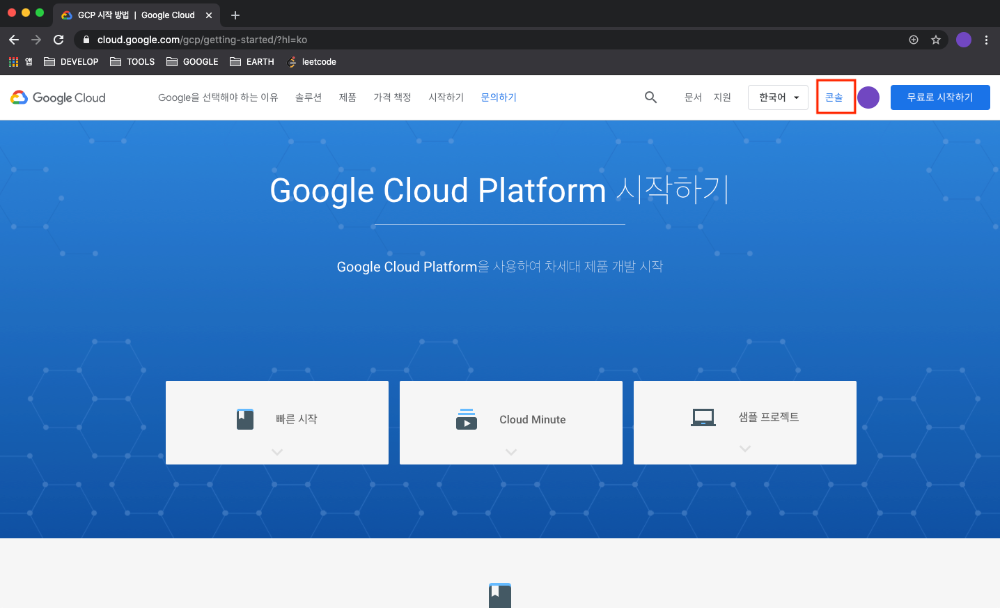Open the 빠른 시작 card
Screen dimensions: 1000x608
[277, 422]
